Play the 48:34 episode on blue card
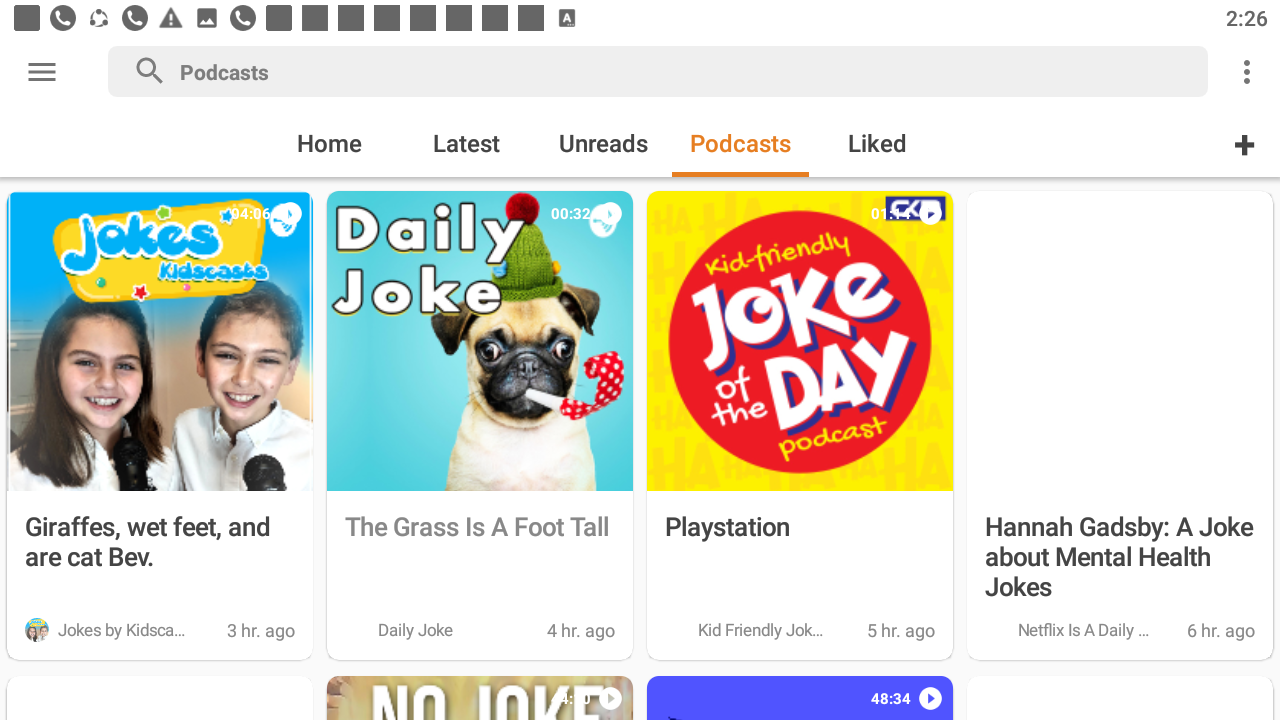The image size is (1280, 720). 930,699
